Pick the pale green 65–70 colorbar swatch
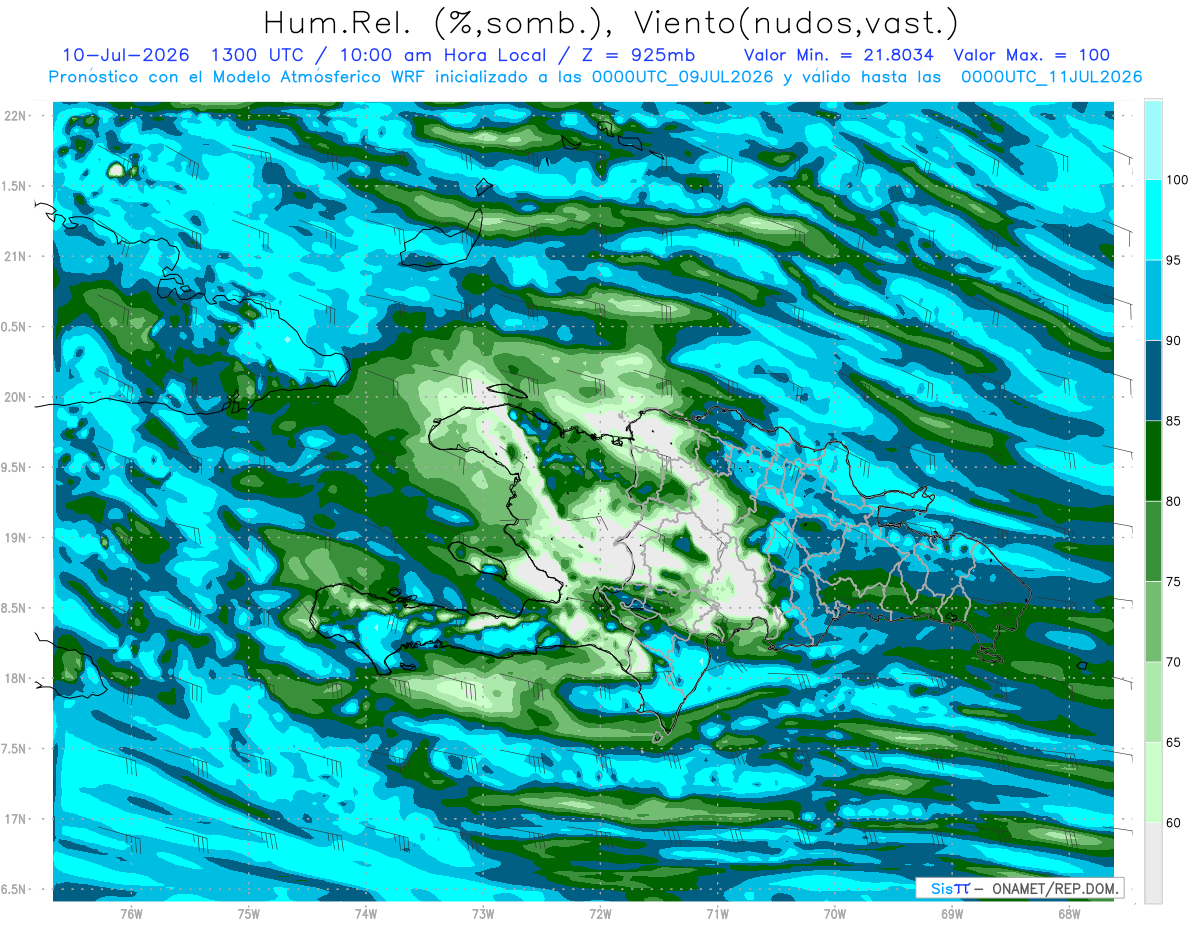The height and width of the screenshot is (927, 1200). (1153, 702)
